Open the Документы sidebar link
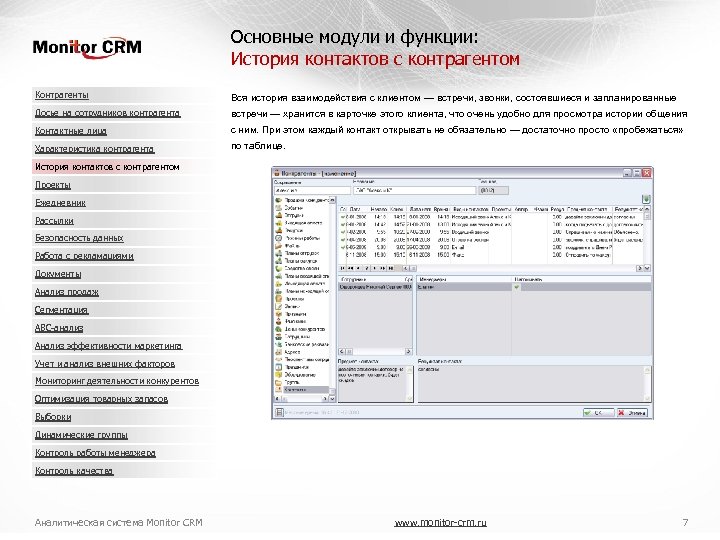720x540 pixels. (x=58, y=274)
